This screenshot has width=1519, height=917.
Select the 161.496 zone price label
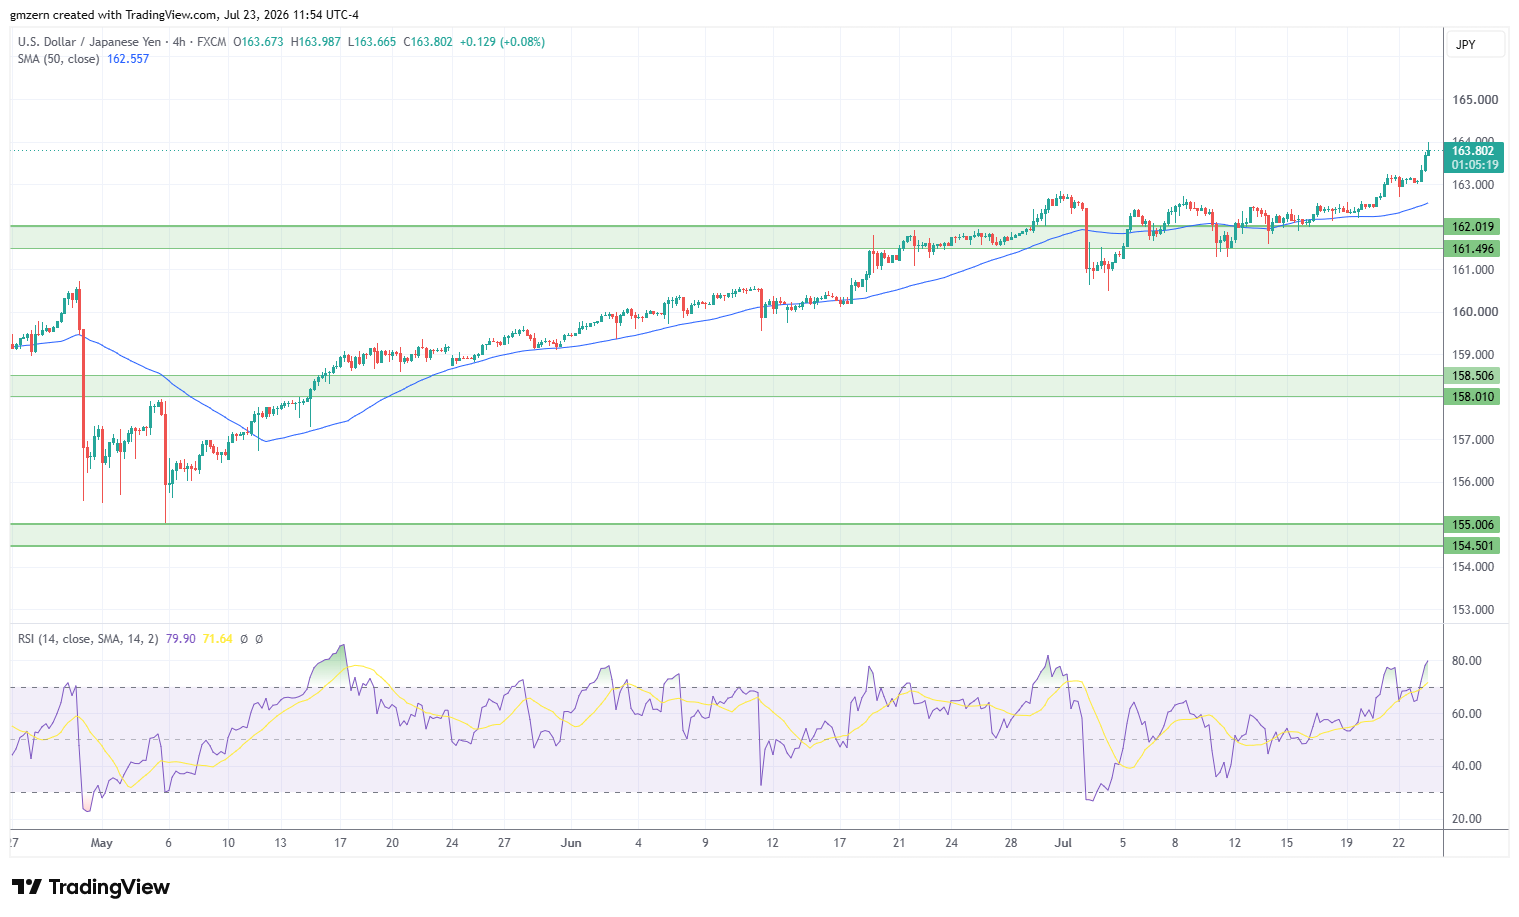(x=1473, y=249)
